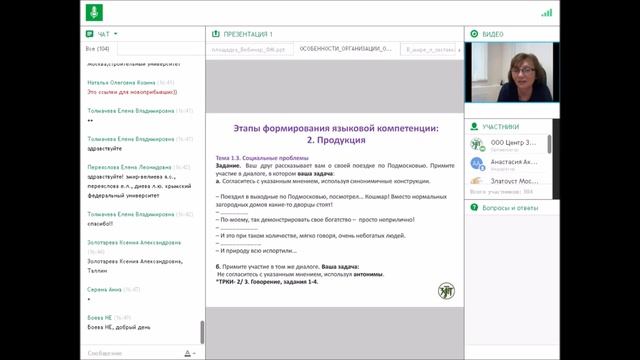This screenshot has width=640, height=360.
Task: Click the ПРЕЗЕНТАЦИЯ 1 panel title
Action: pyautogui.click(x=248, y=34)
